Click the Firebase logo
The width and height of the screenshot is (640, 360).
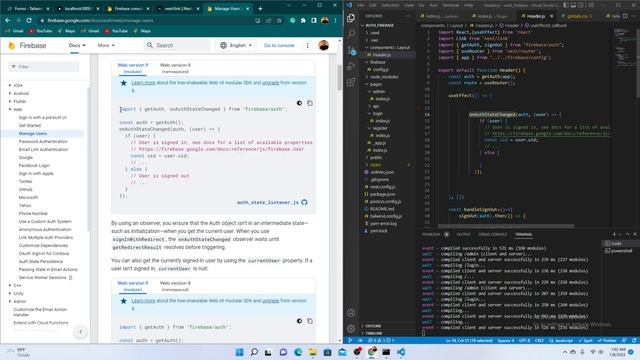click(x=27, y=45)
